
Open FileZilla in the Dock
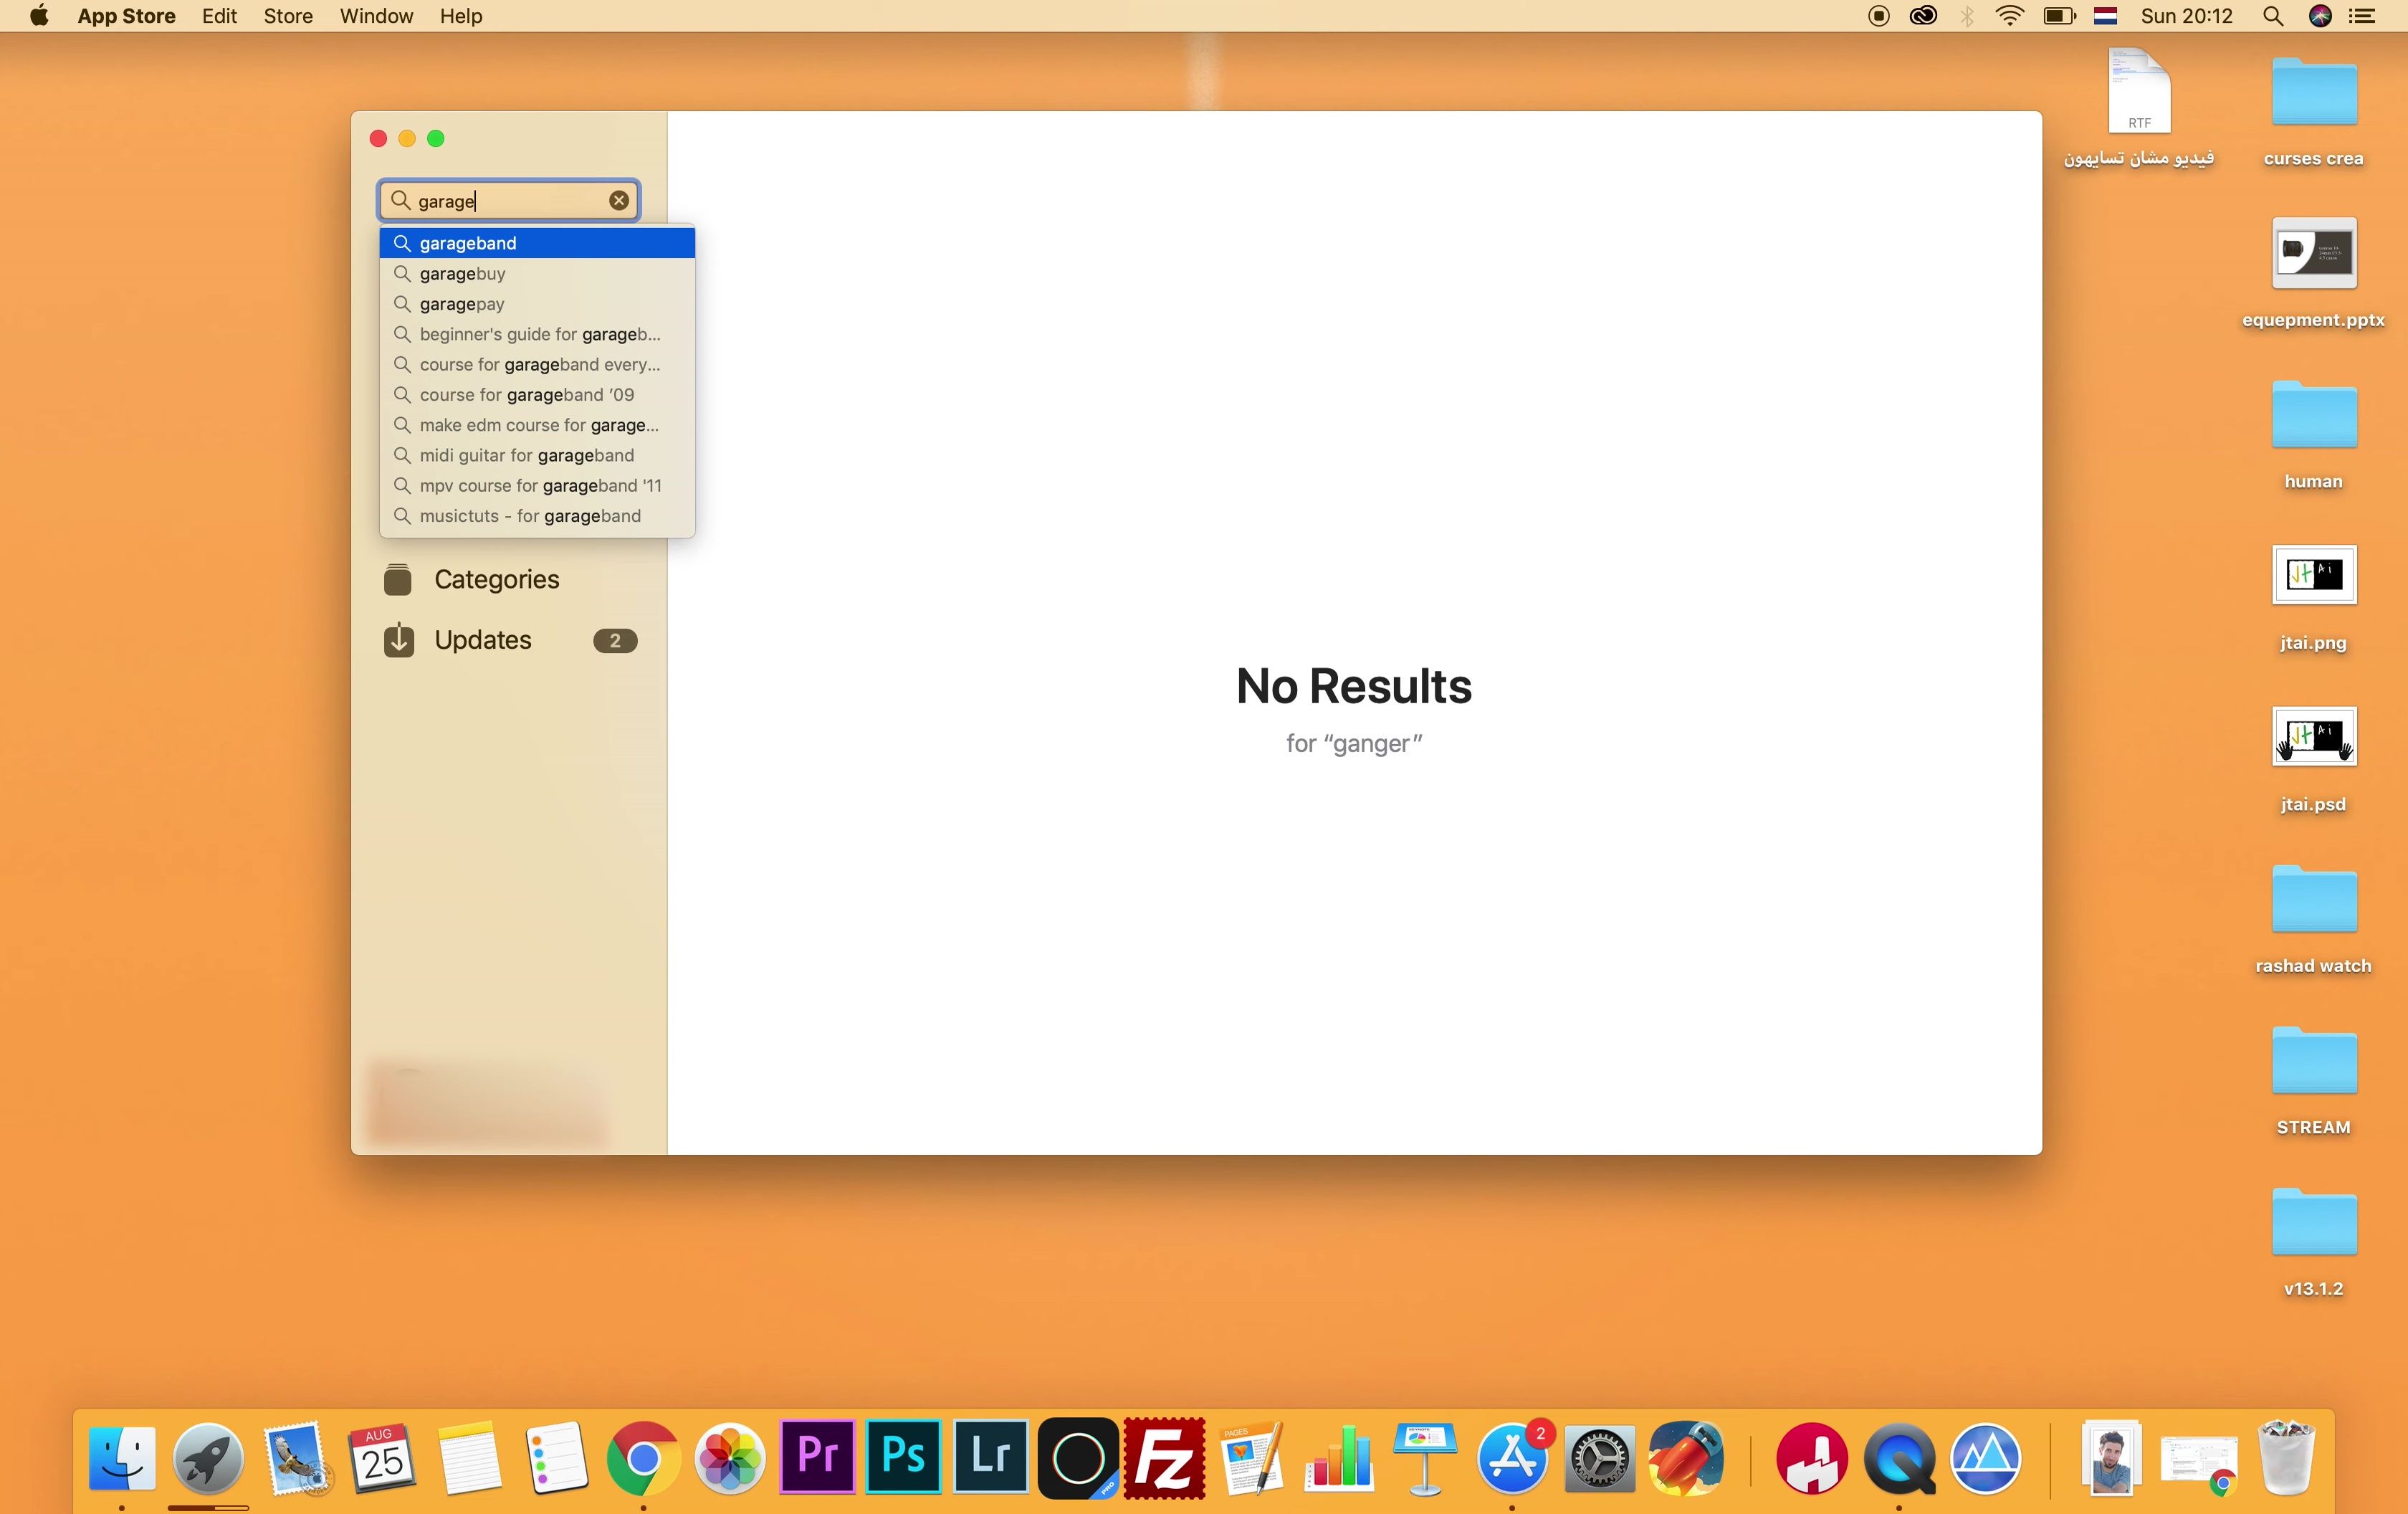click(x=1164, y=1458)
